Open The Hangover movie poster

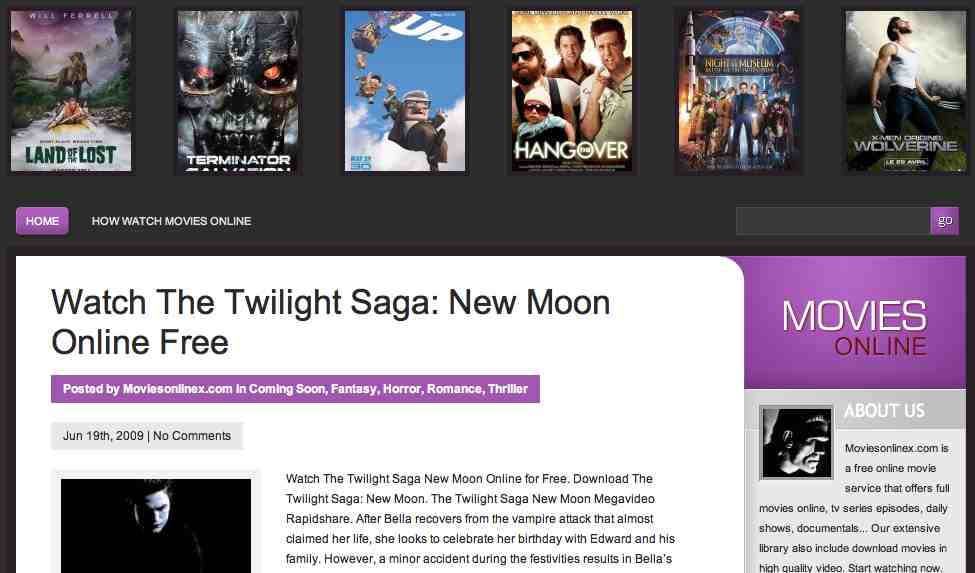click(571, 91)
